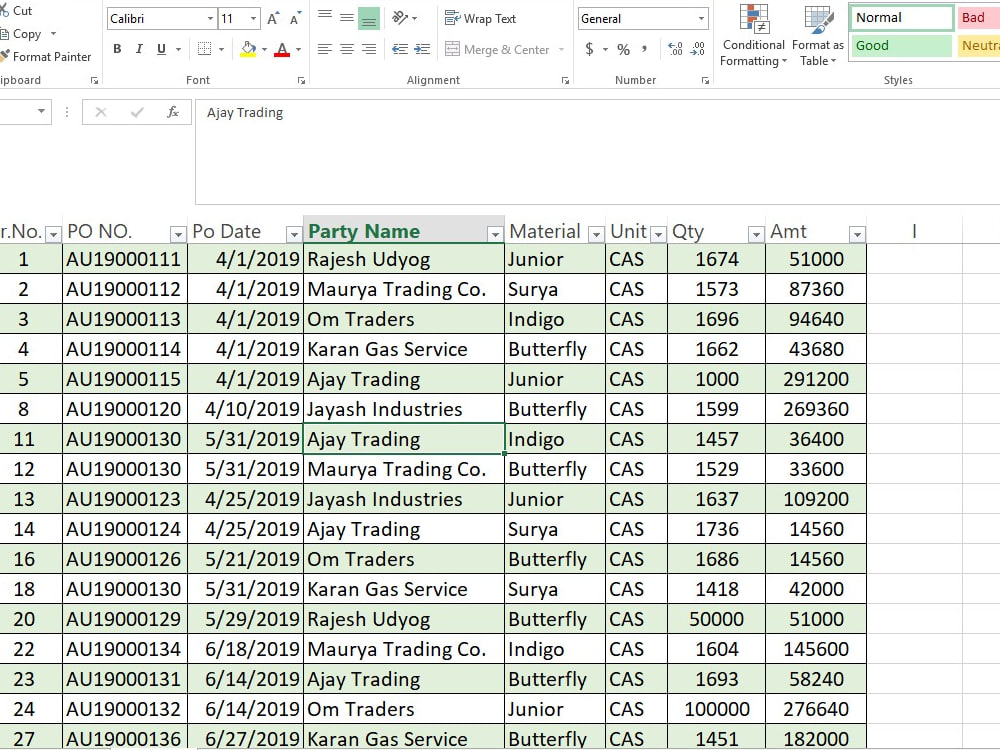Open Po Date column filter

tap(293, 235)
